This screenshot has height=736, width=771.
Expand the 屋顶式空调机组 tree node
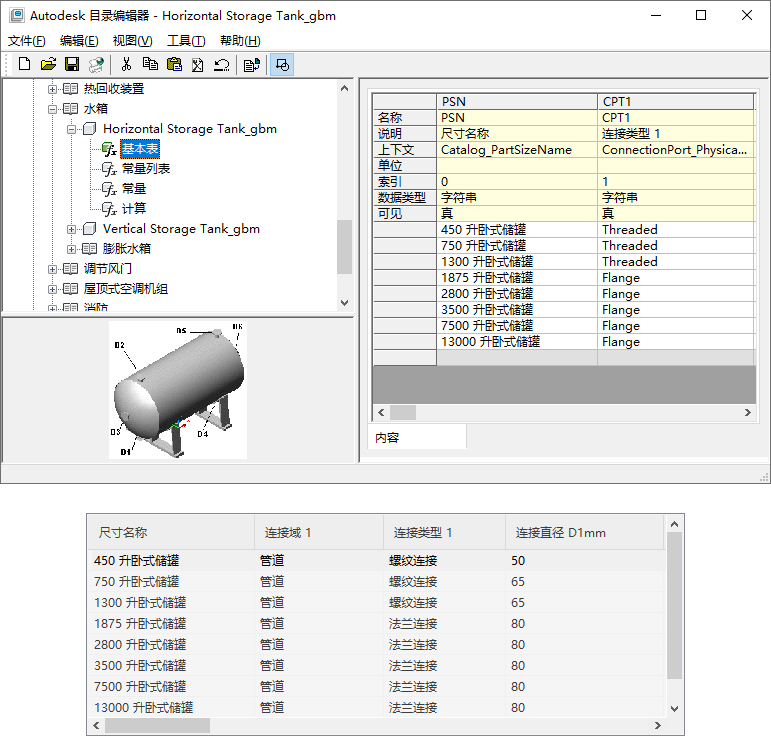pos(52,289)
